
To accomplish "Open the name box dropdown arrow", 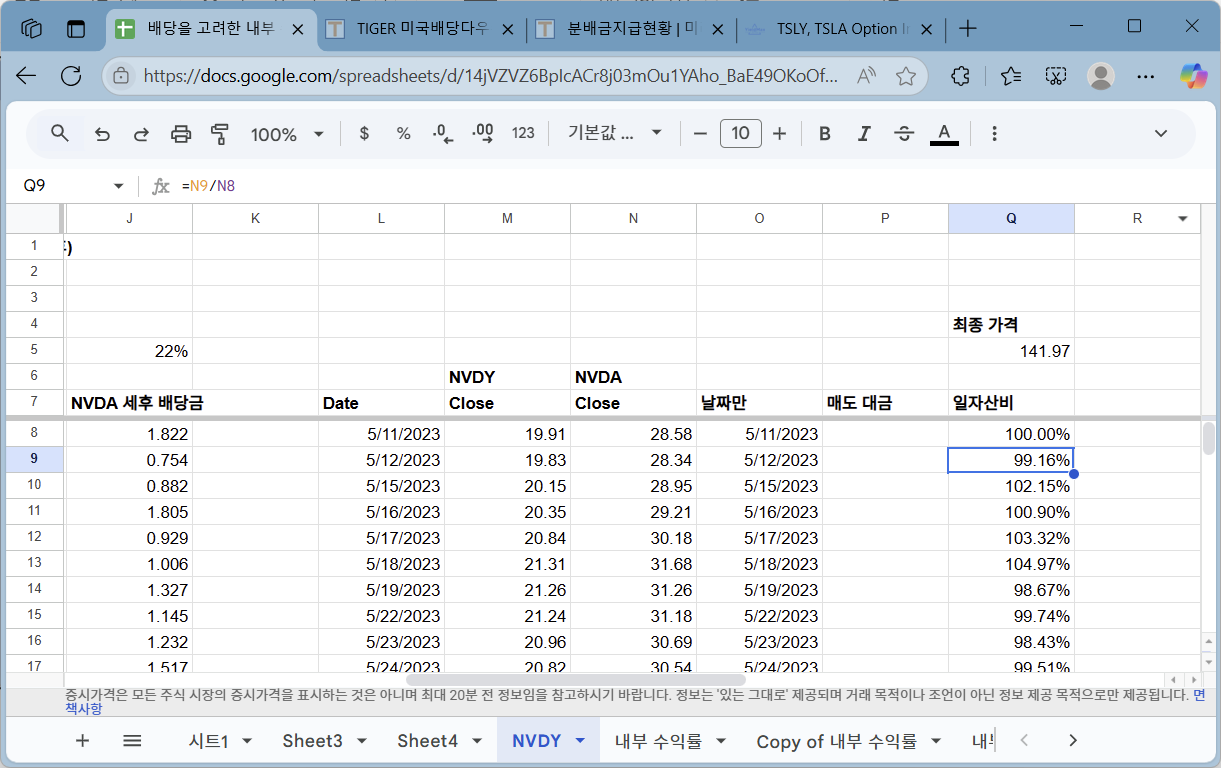I will [x=118, y=186].
